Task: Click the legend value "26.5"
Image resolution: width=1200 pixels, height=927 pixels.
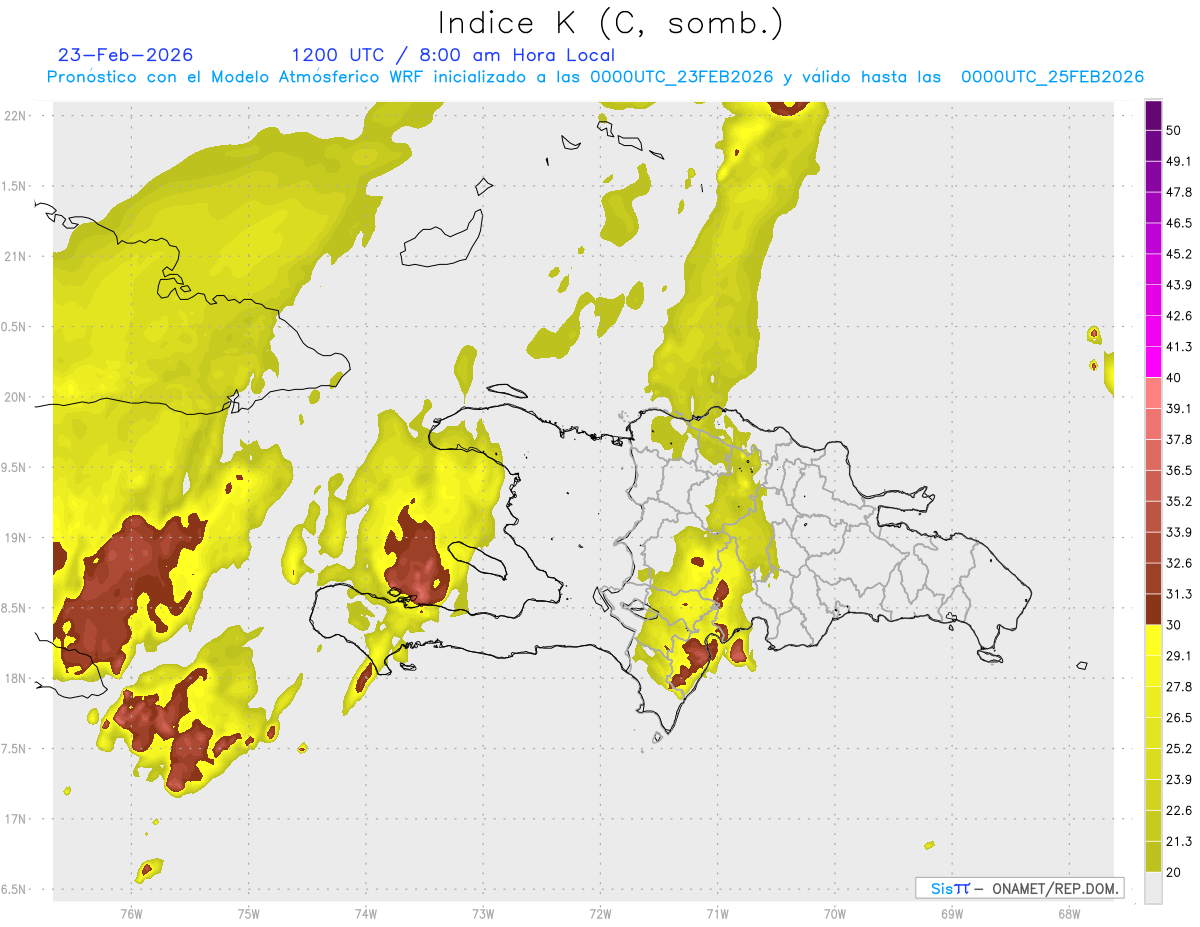Action: (1179, 718)
